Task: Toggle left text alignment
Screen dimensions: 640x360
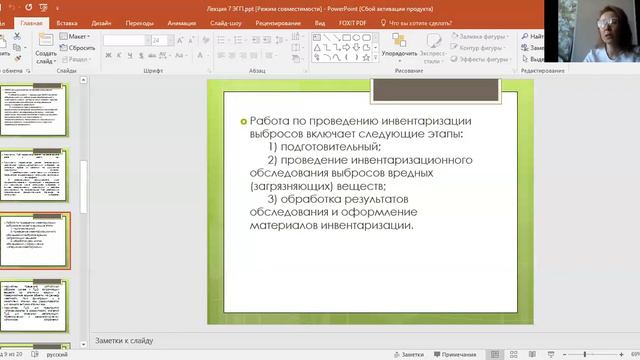Action: [x=221, y=55]
